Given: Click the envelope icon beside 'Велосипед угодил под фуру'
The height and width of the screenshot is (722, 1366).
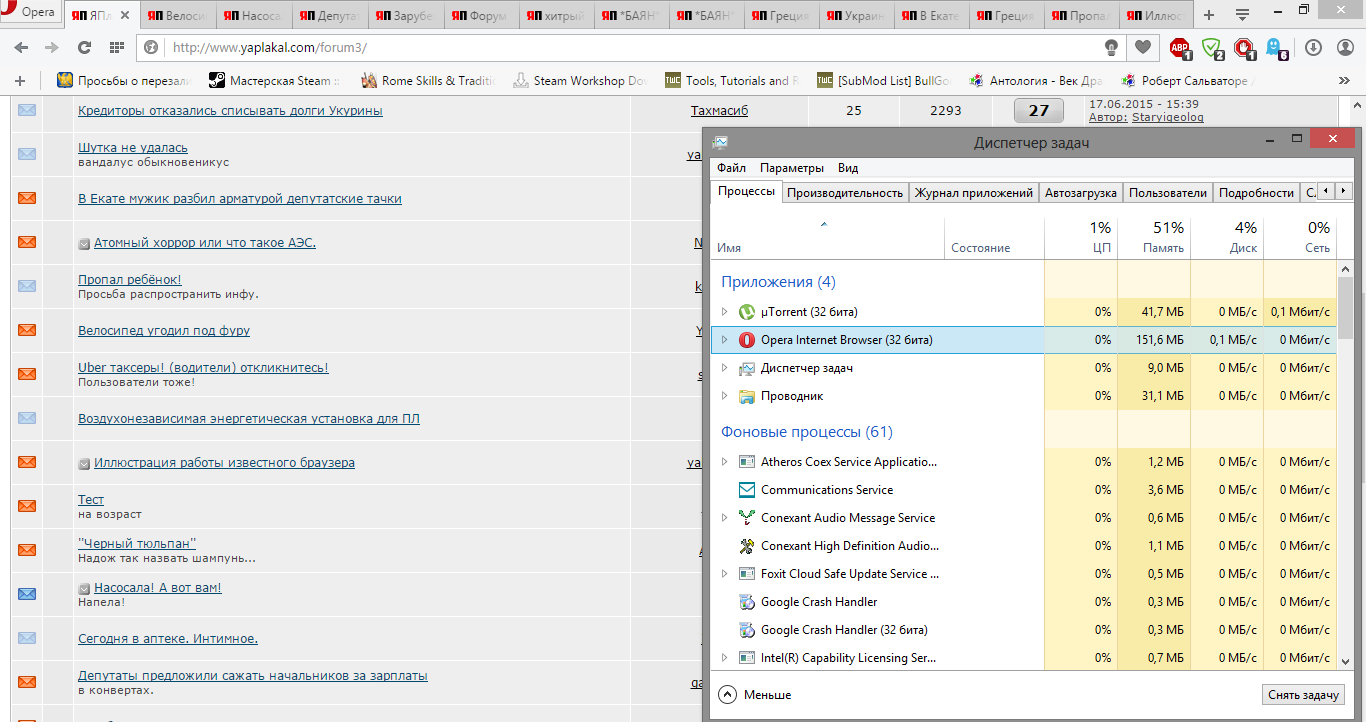Looking at the screenshot, I should pos(27,330).
